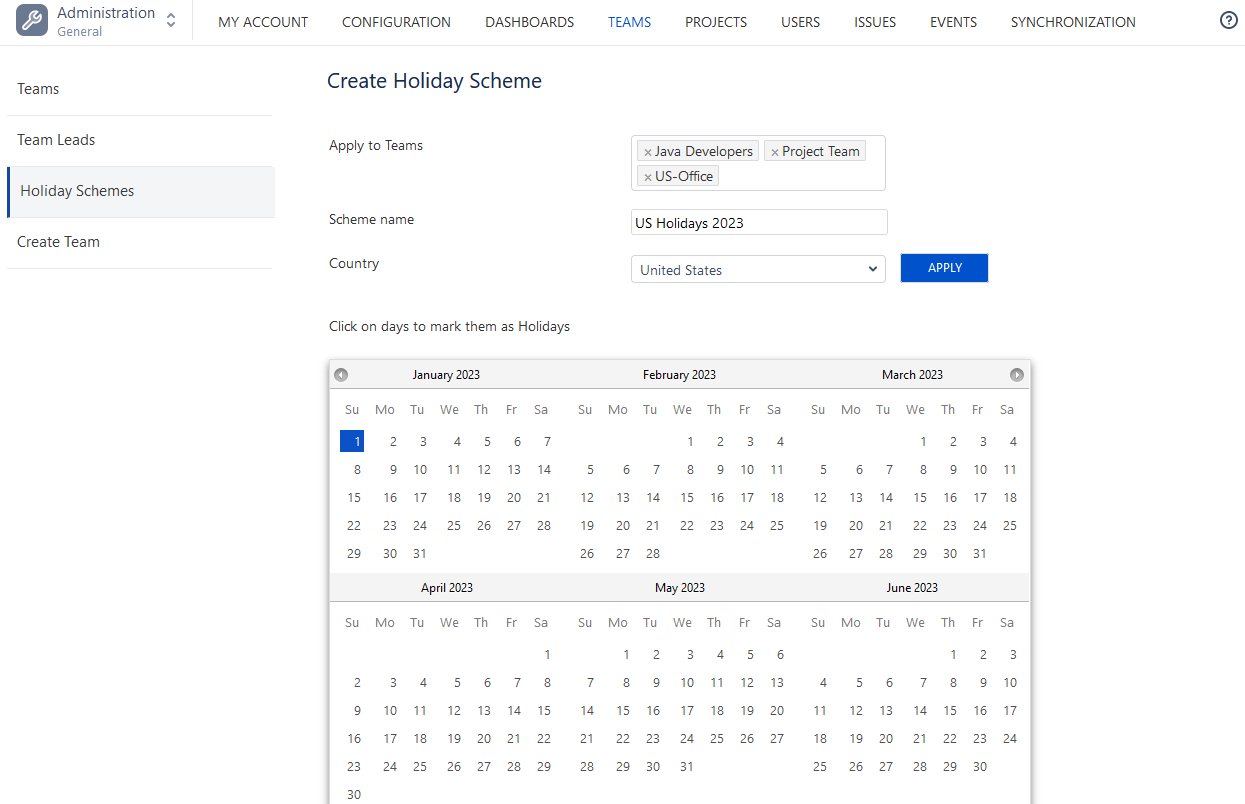Remove US-Office team tag
Image resolution: width=1245 pixels, height=804 pixels.
(x=647, y=177)
